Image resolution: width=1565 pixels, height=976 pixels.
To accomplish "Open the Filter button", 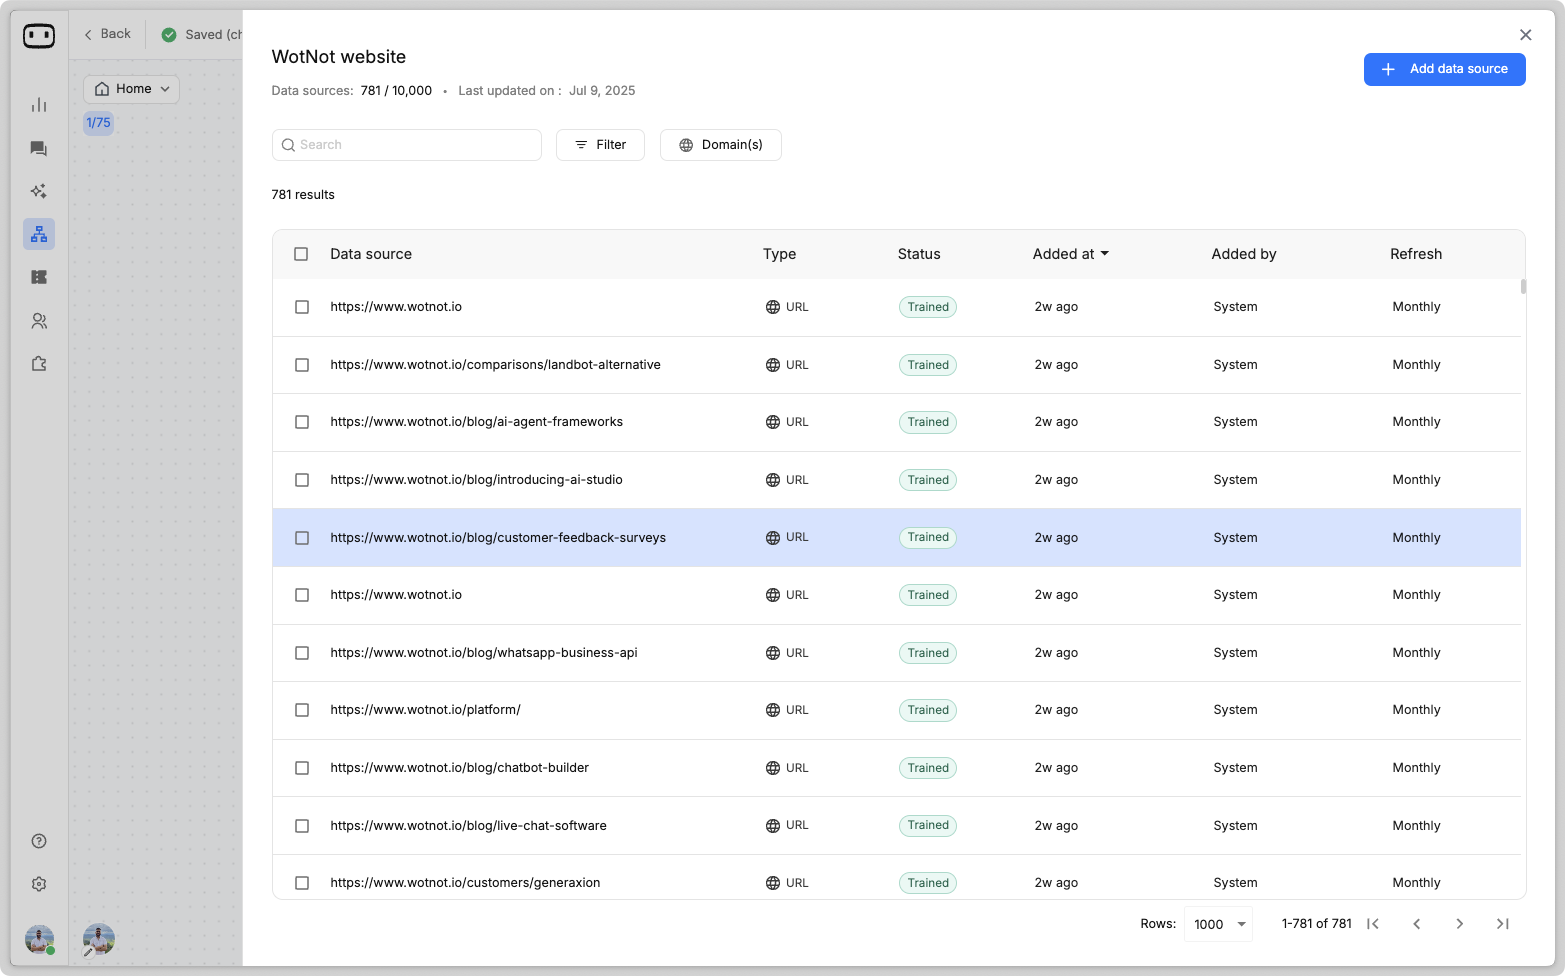I will 600,145.
